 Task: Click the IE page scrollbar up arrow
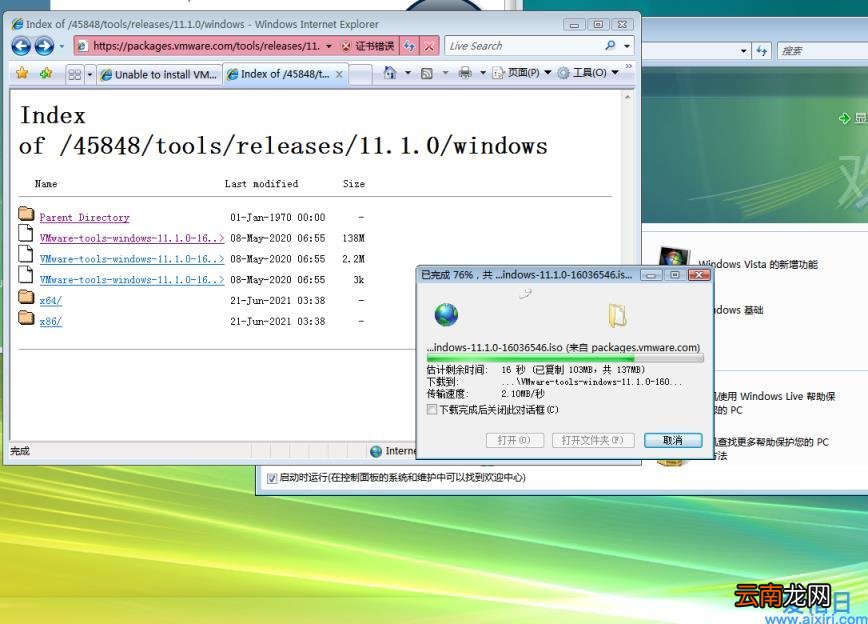coord(627,97)
